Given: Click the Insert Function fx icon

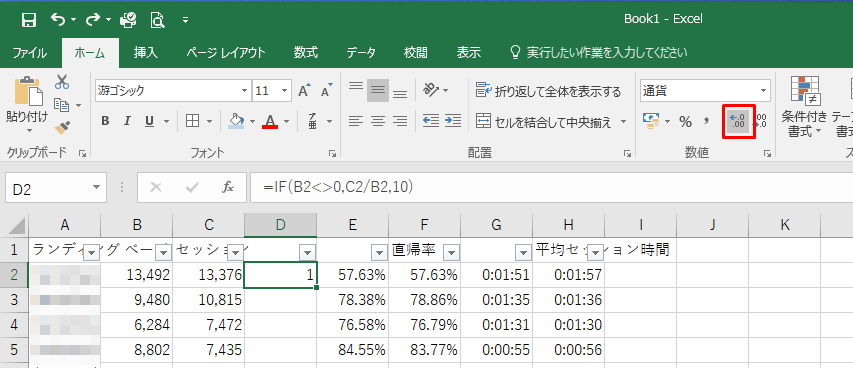Looking at the screenshot, I should [228, 188].
